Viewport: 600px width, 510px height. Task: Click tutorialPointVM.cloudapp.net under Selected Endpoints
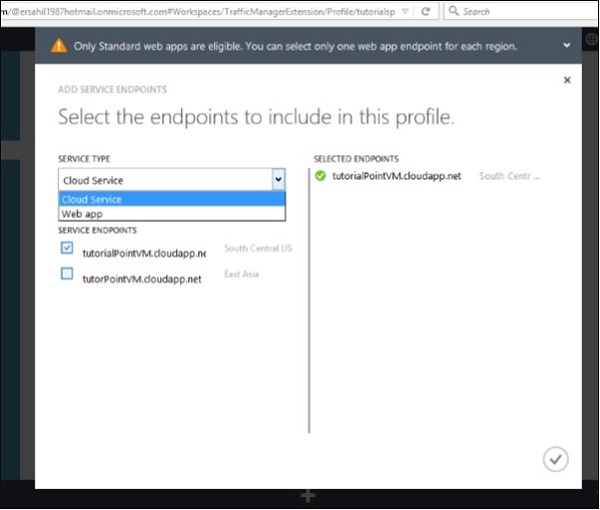coord(397,176)
